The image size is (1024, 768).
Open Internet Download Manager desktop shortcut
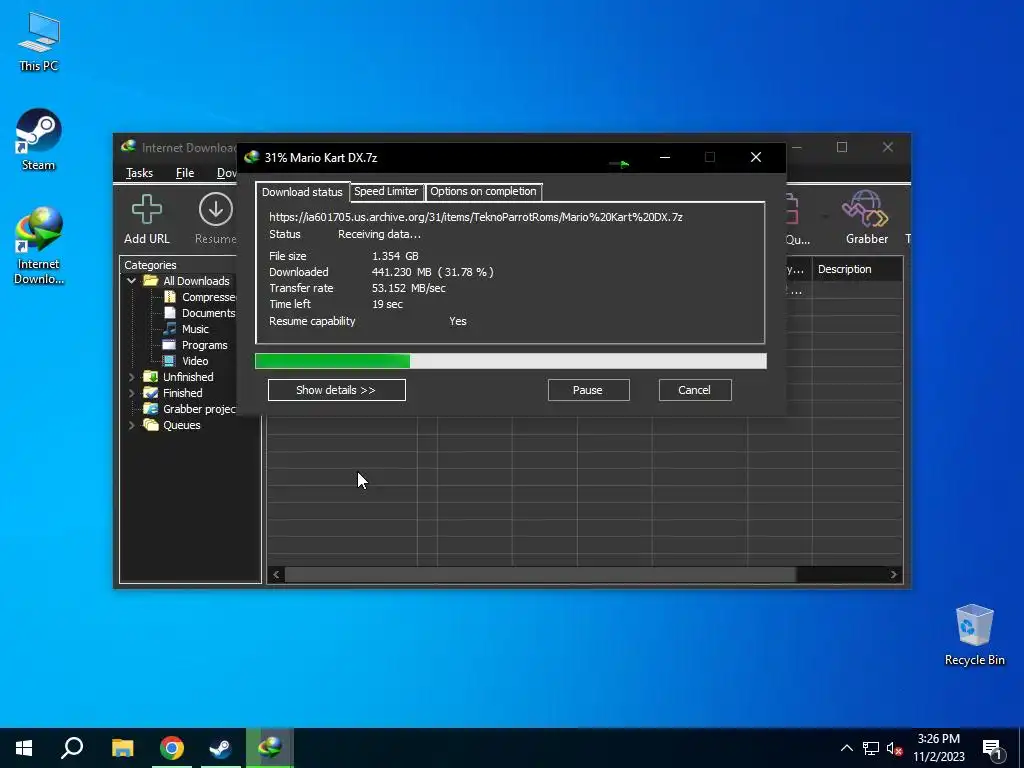point(39,245)
